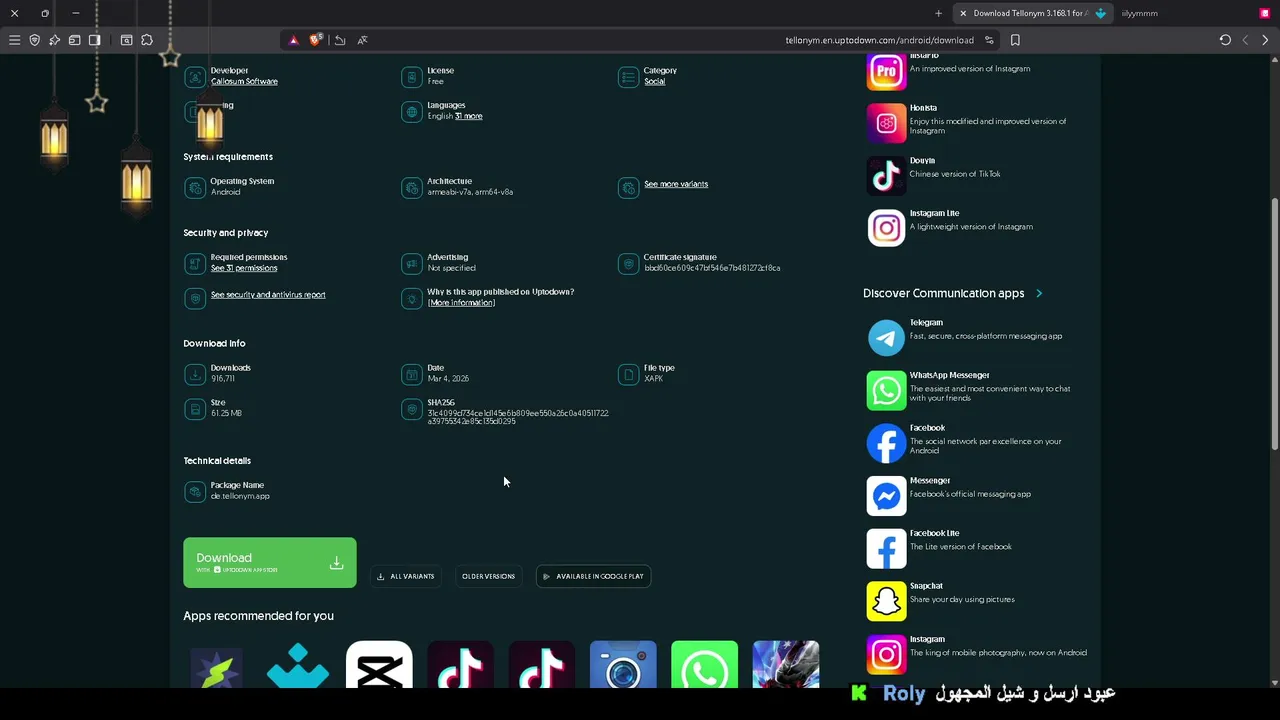The width and height of the screenshot is (1280, 720).
Task: Open the Instagram app icon in Communication list
Action: click(x=886, y=654)
